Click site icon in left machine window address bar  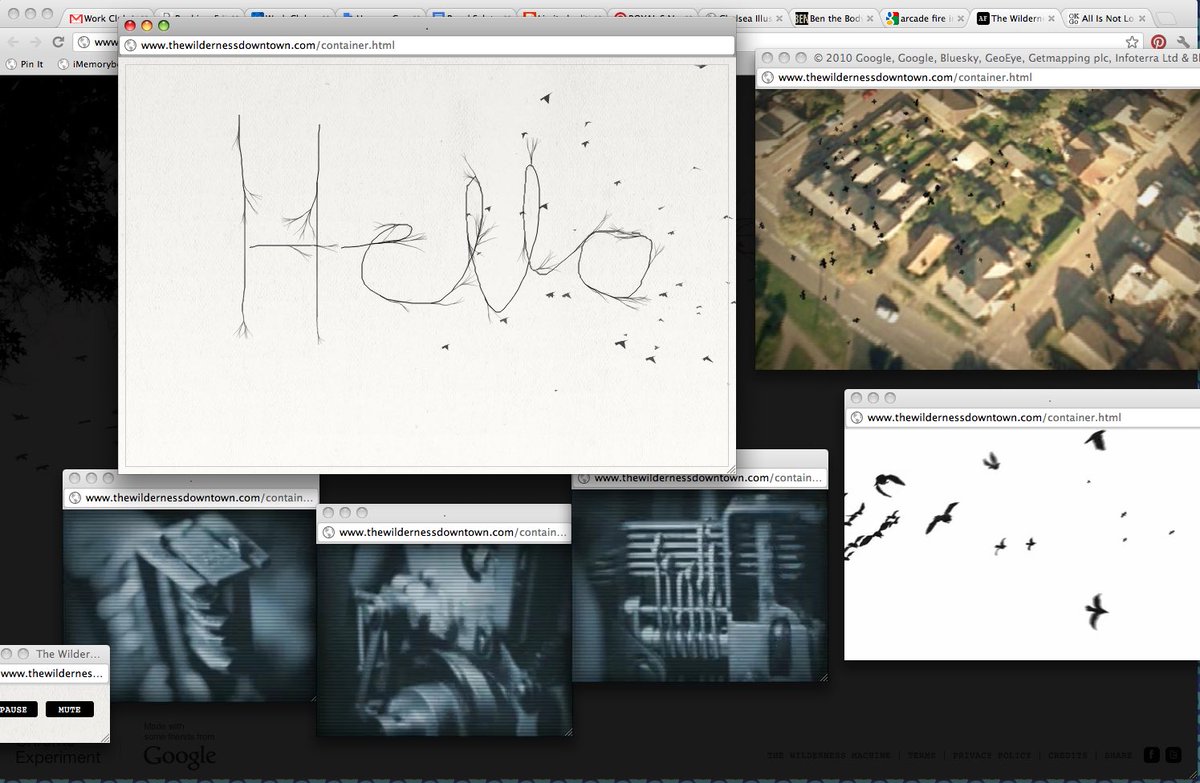click(74, 497)
